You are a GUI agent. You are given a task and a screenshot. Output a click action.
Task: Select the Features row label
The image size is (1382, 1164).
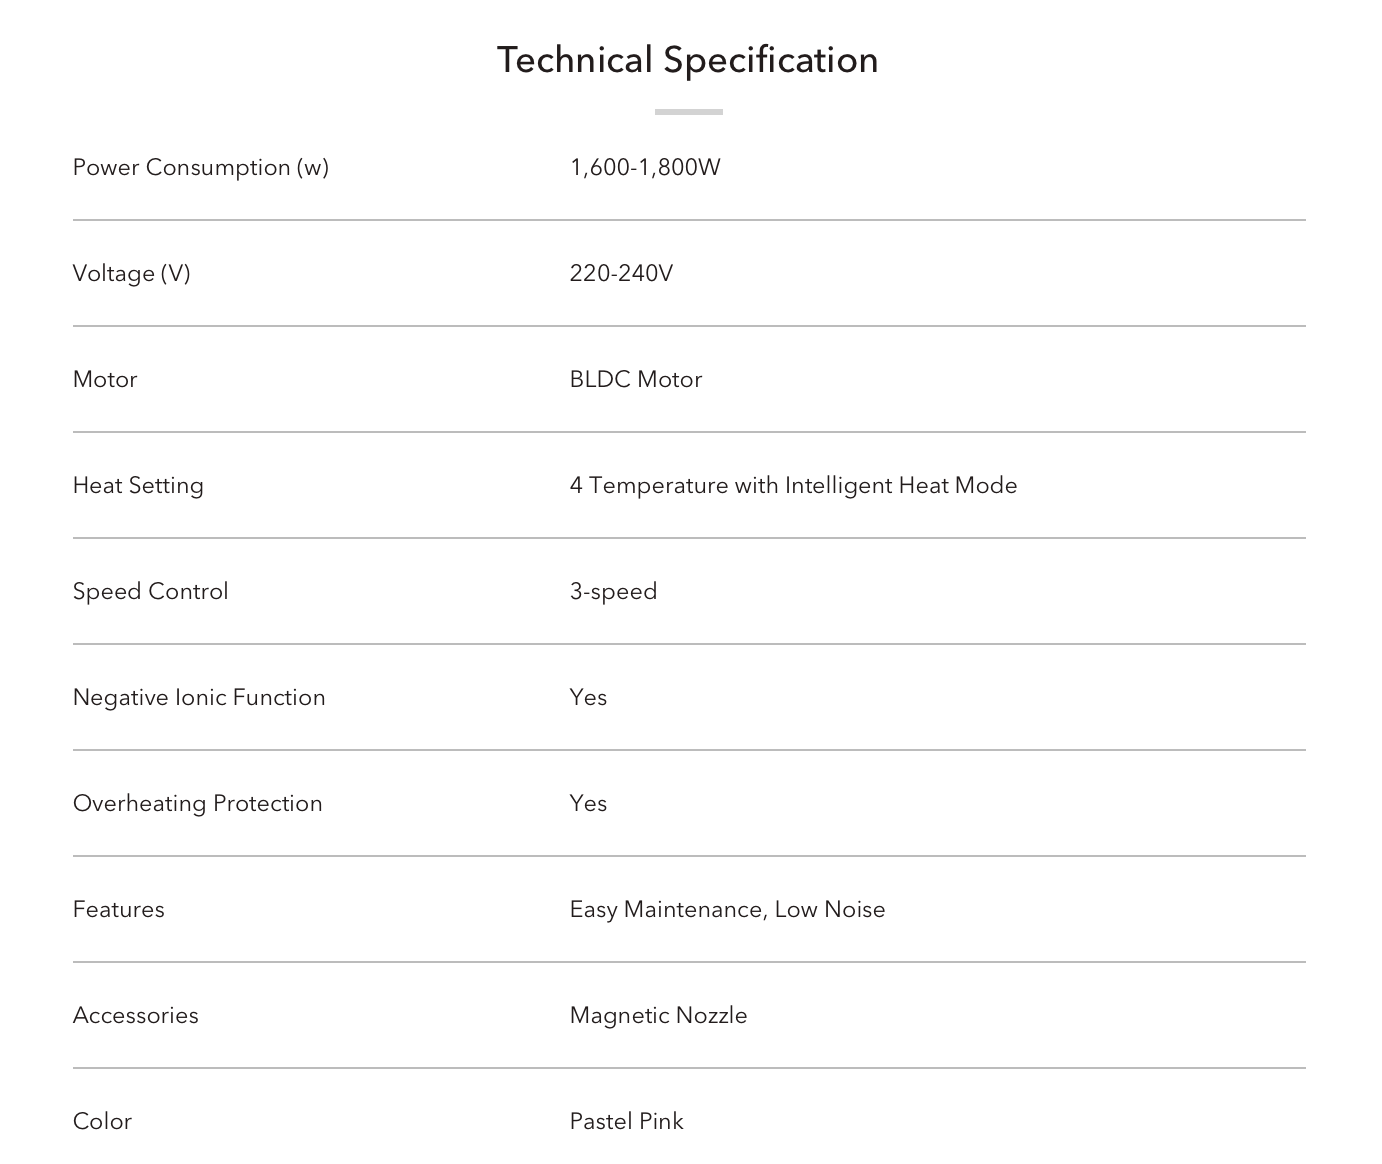(x=119, y=909)
